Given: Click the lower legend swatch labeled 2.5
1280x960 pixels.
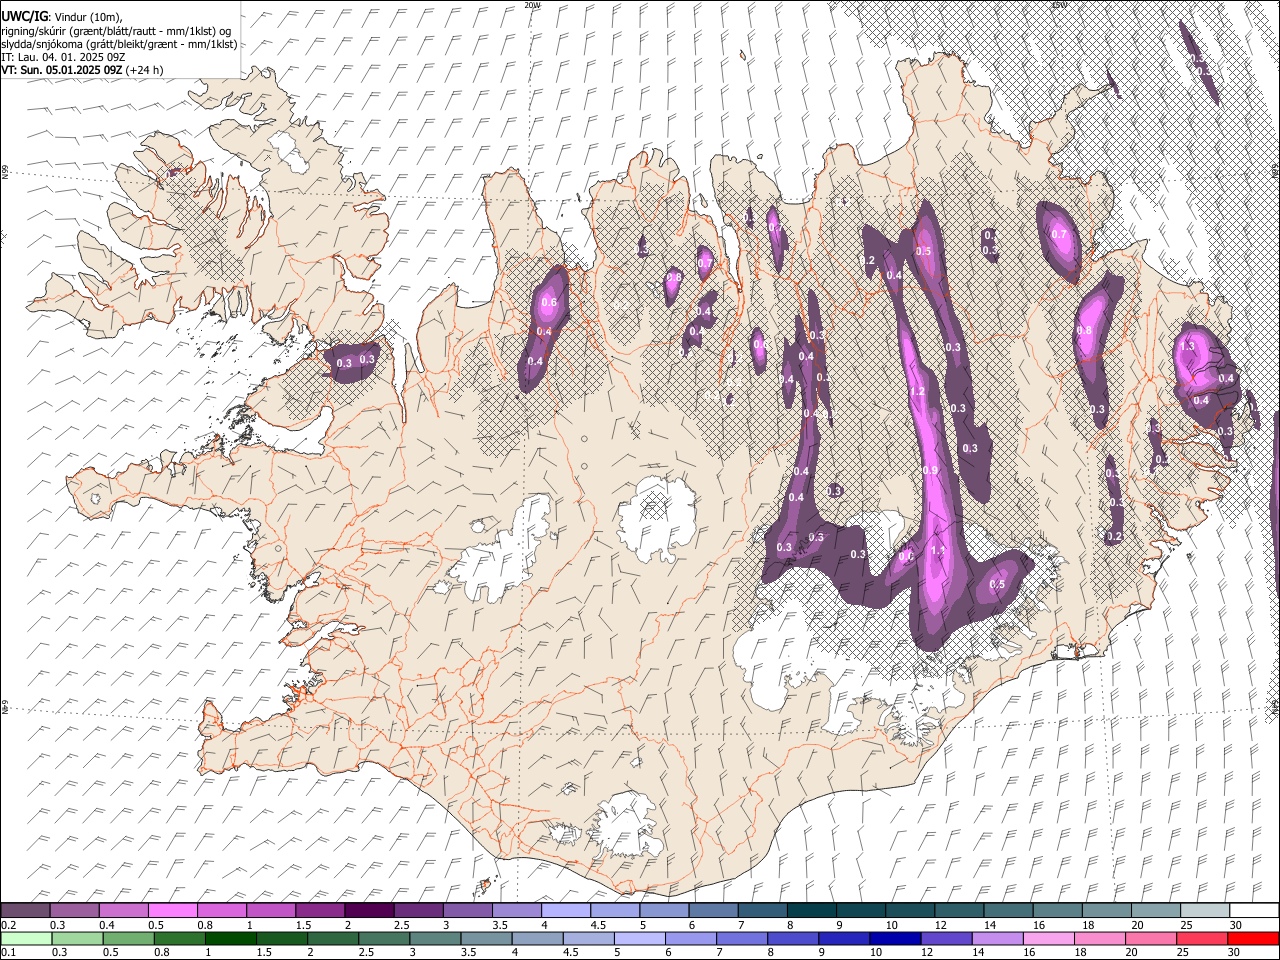Looking at the screenshot, I should (x=383, y=938).
